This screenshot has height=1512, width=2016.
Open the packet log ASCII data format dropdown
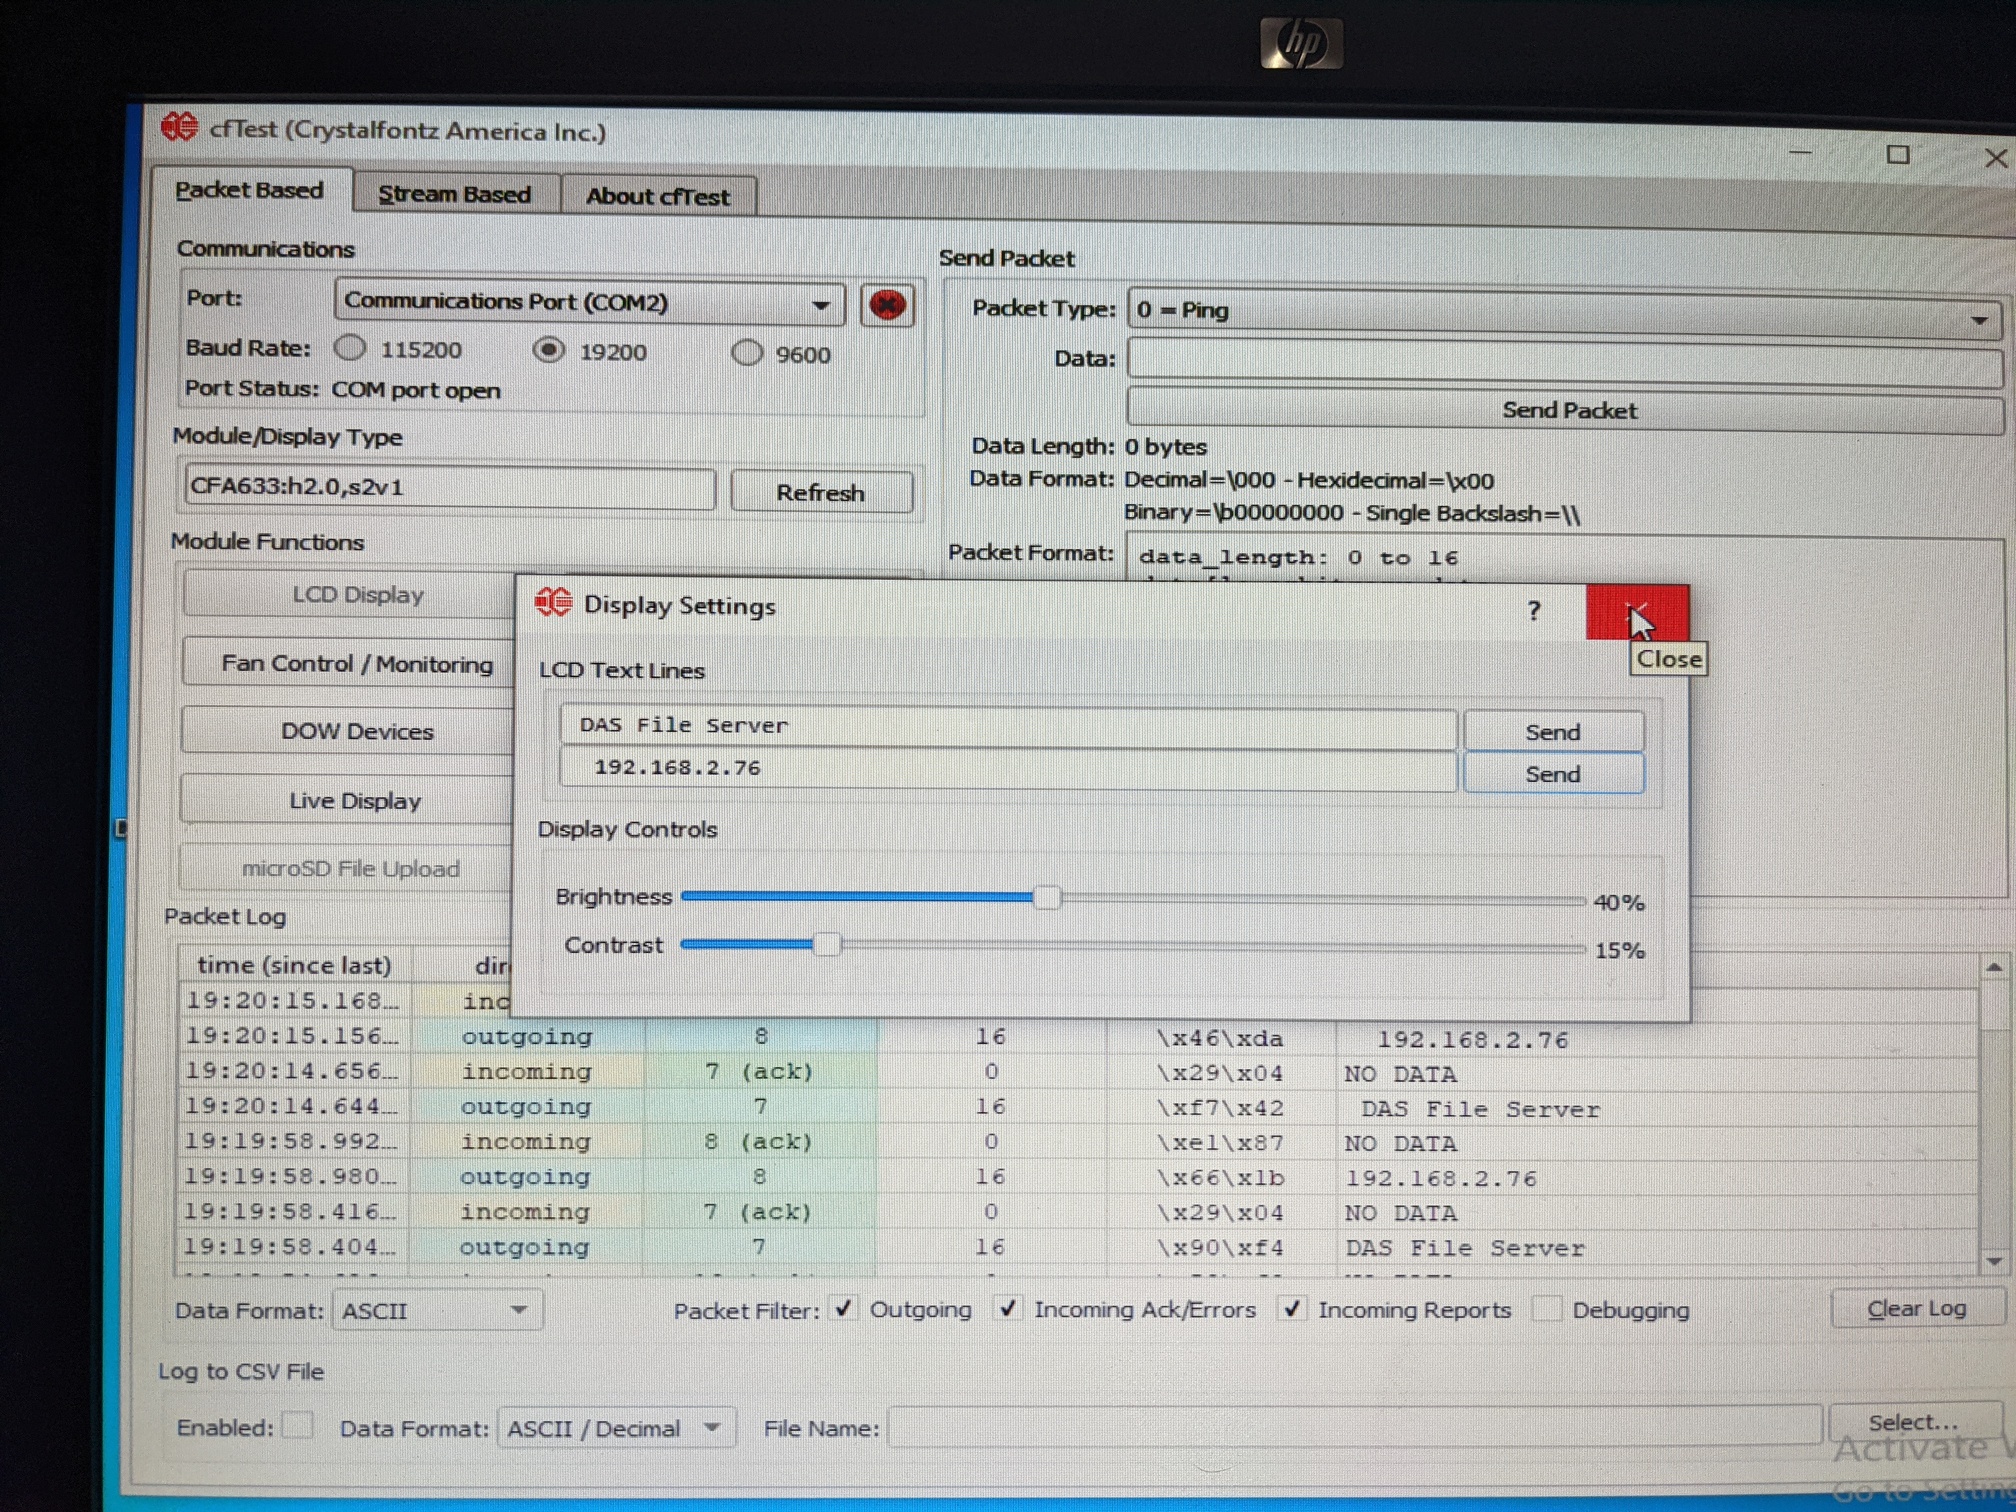(x=437, y=1310)
